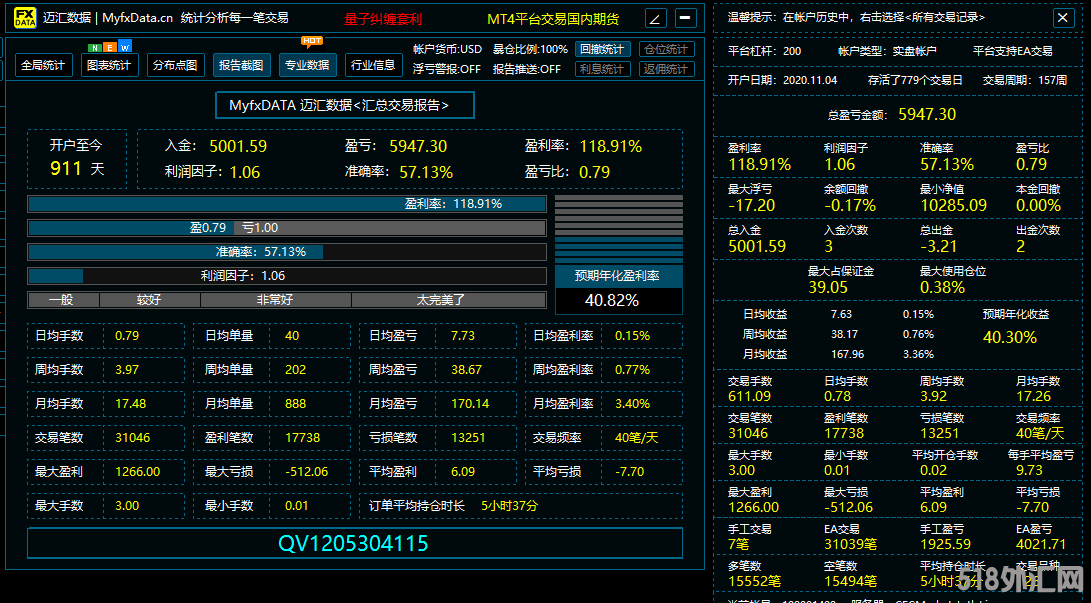Click the FX DATA logo icon
1091x603 pixels.
coord(25,18)
